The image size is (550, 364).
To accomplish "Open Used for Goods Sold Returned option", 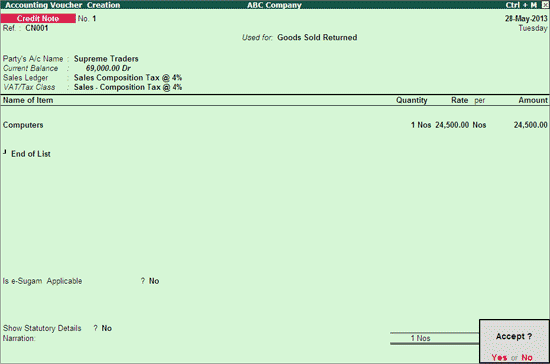I will (317, 38).
